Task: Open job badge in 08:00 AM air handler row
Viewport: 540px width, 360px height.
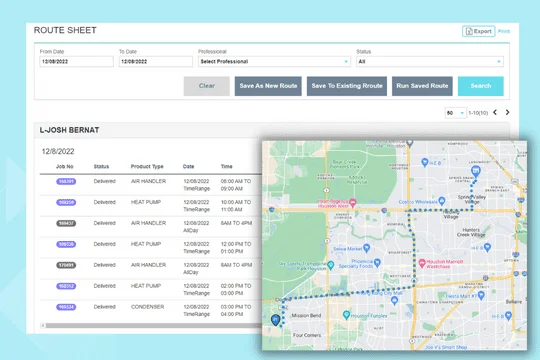Action: coord(66,182)
